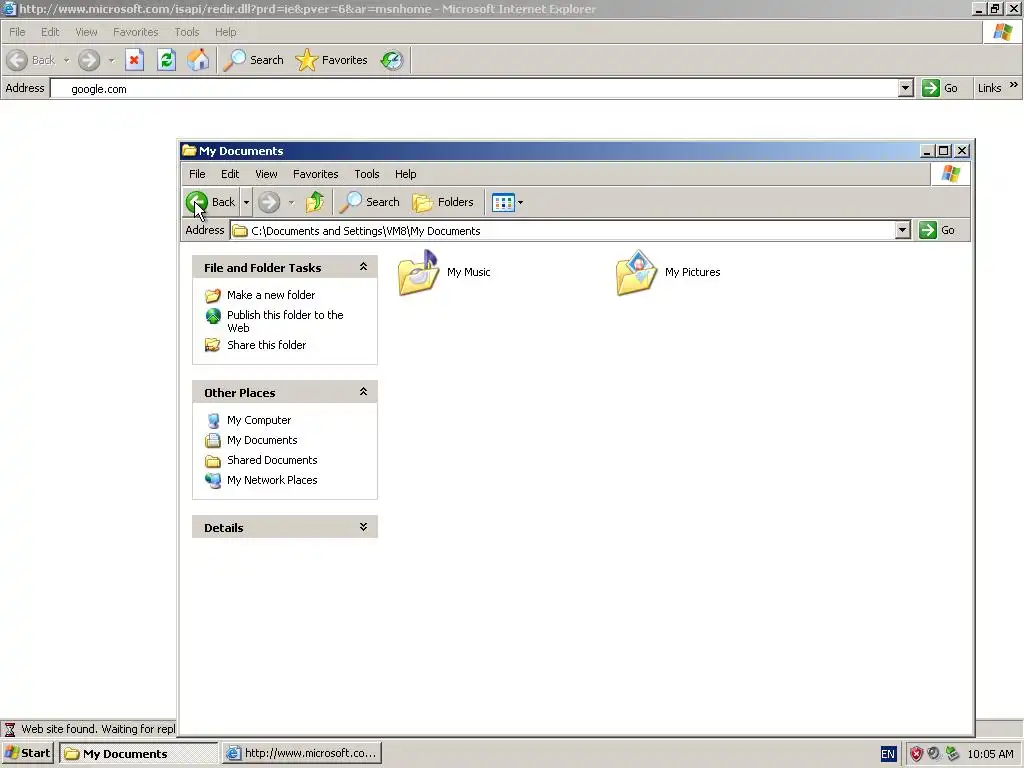Open the Forward history dropdown in My Documents
Image resolution: width=1024 pixels, height=768 pixels.
(291, 202)
